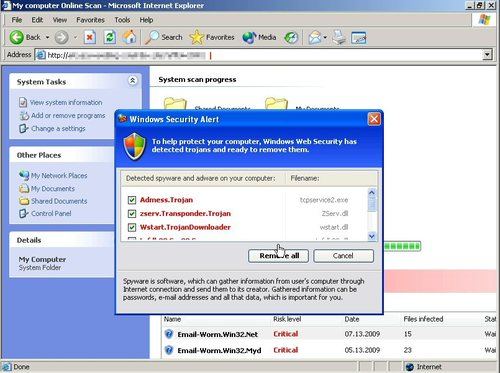
Task: Click help icon beside Email-Worm.Win32.Myd
Action: tap(169, 350)
